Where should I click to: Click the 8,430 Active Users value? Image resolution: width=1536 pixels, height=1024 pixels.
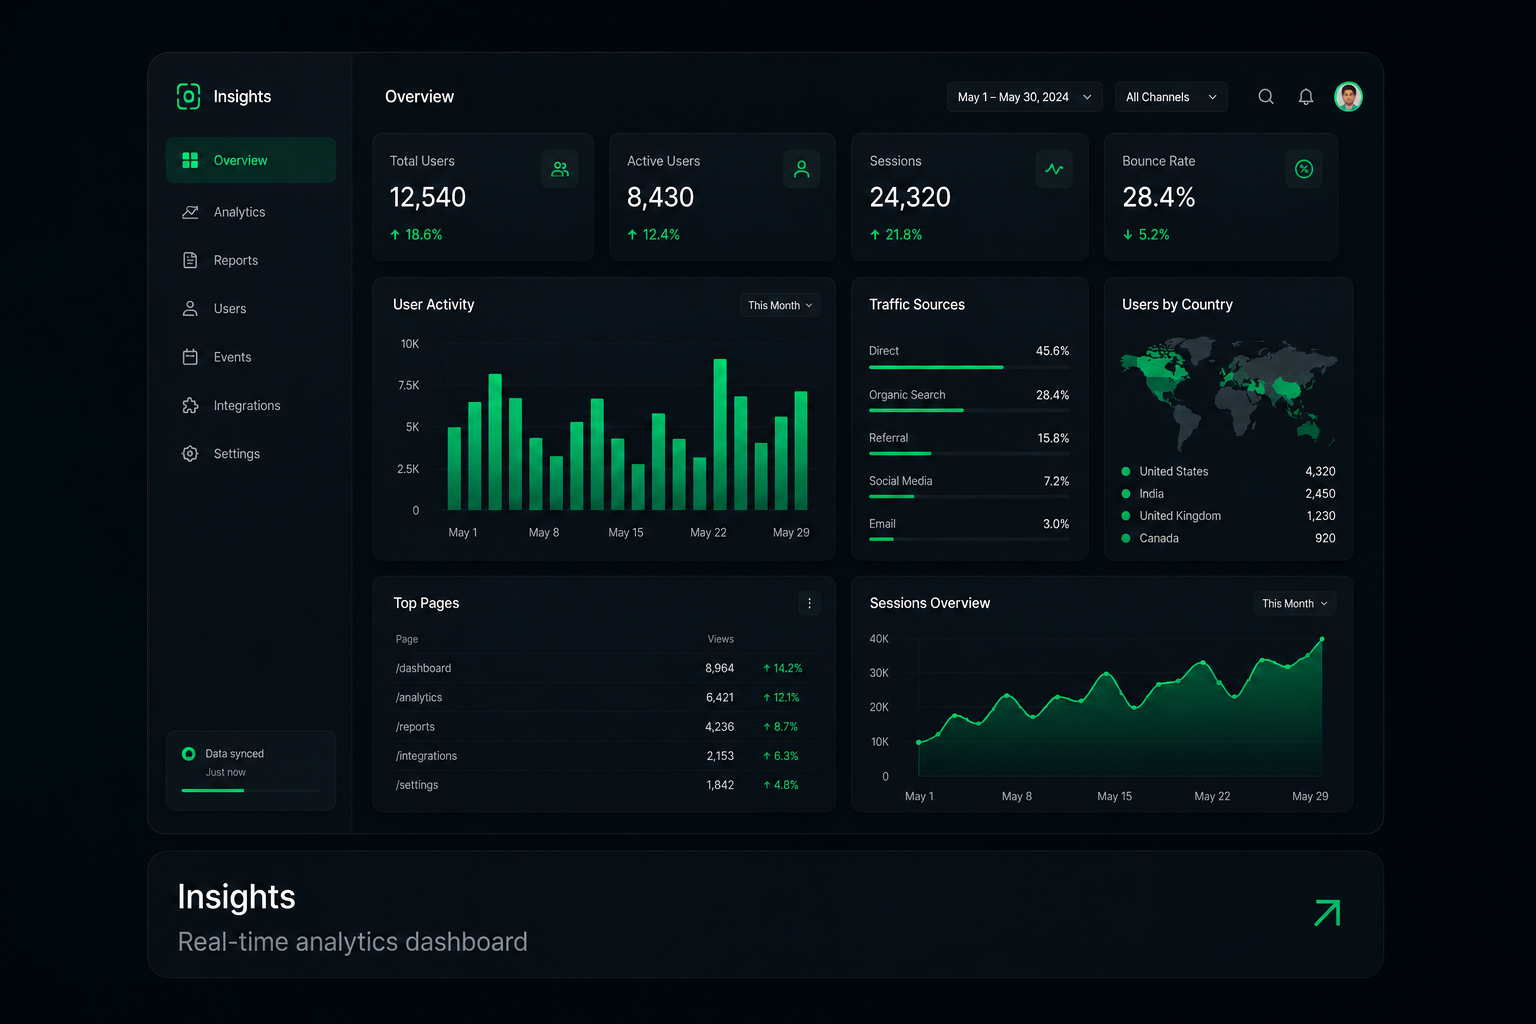click(x=660, y=197)
